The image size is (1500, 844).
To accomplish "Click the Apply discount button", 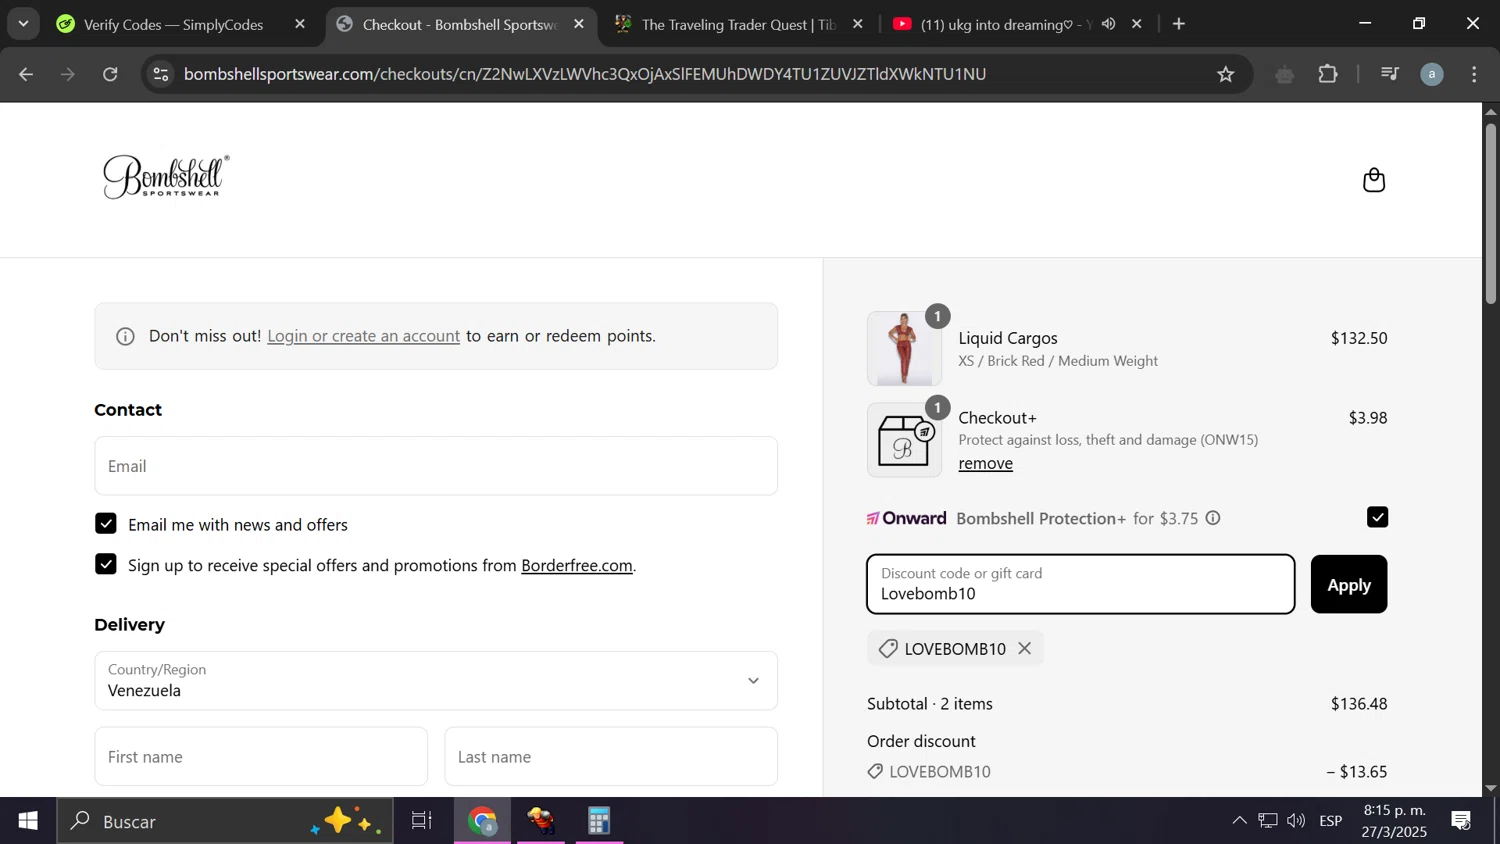I will 1348,584.
